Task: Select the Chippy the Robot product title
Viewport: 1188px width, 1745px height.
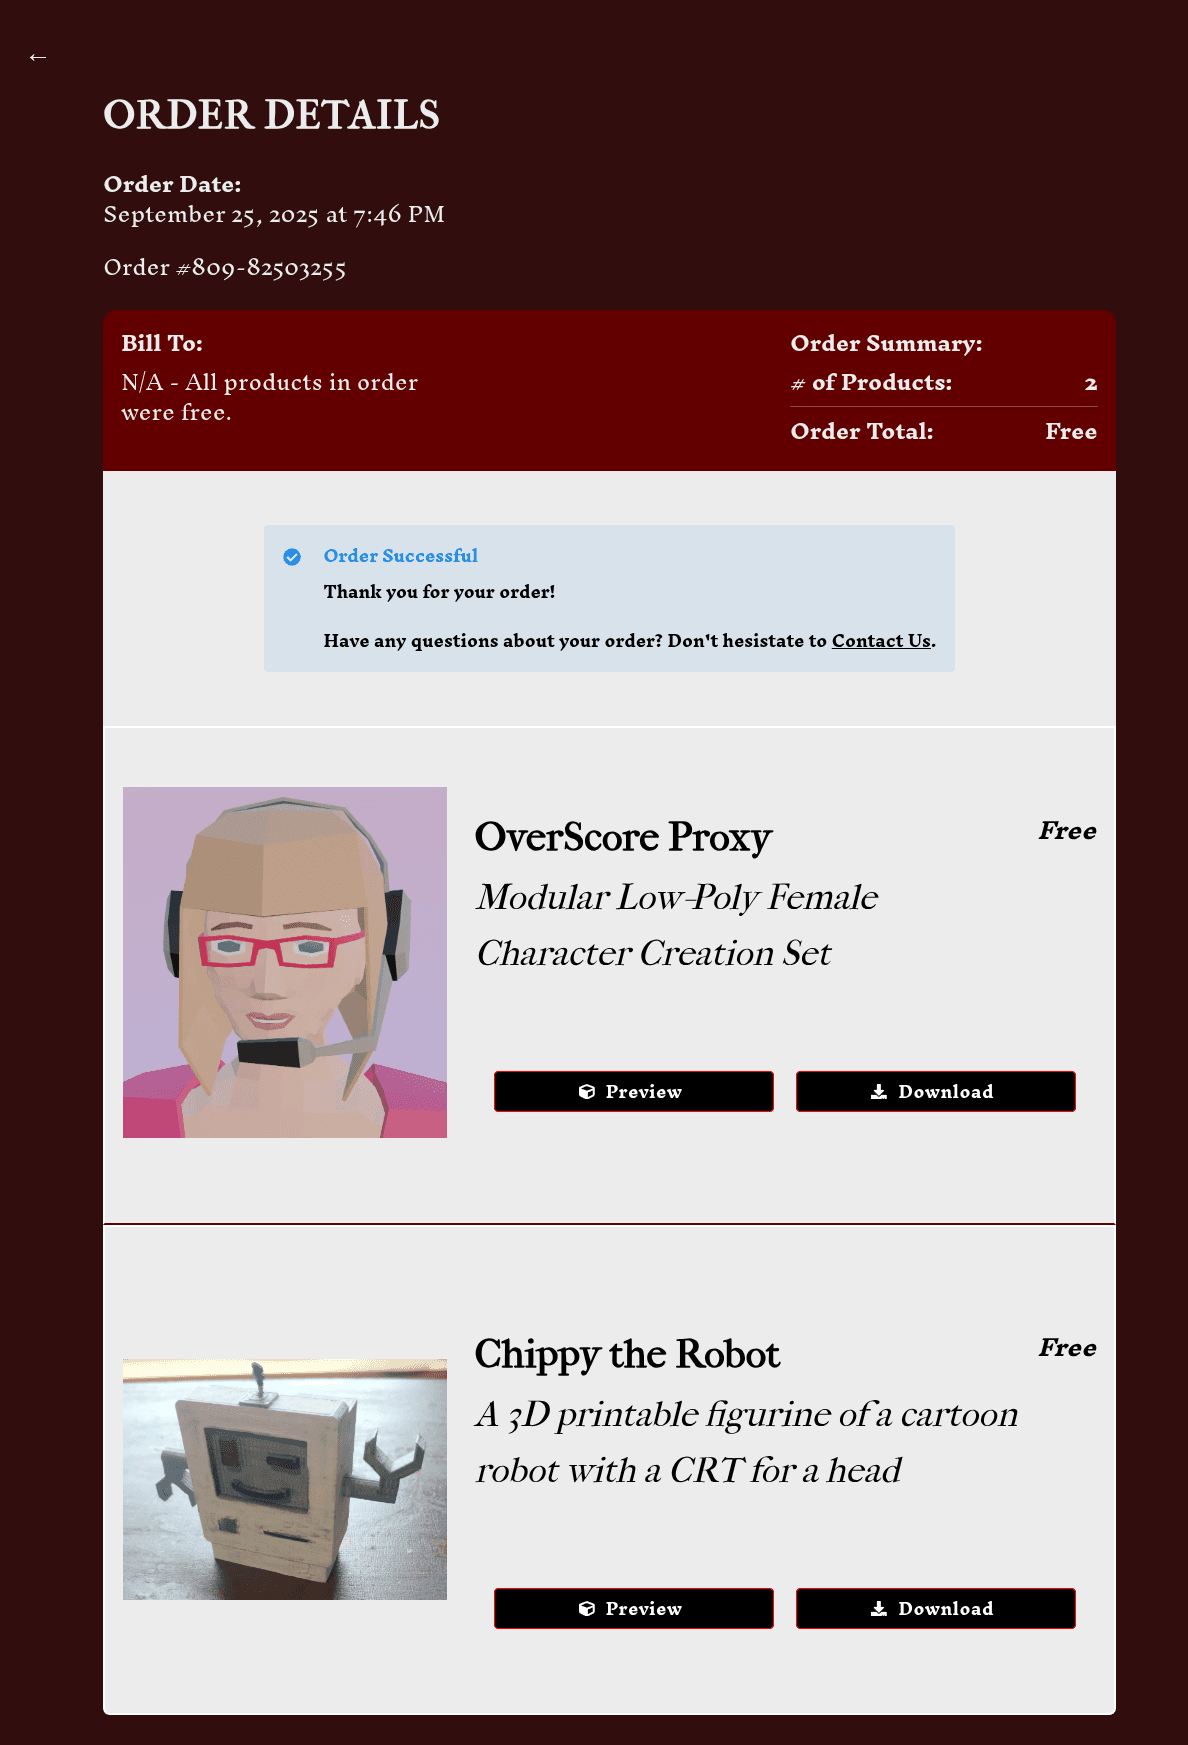Action: (627, 1354)
